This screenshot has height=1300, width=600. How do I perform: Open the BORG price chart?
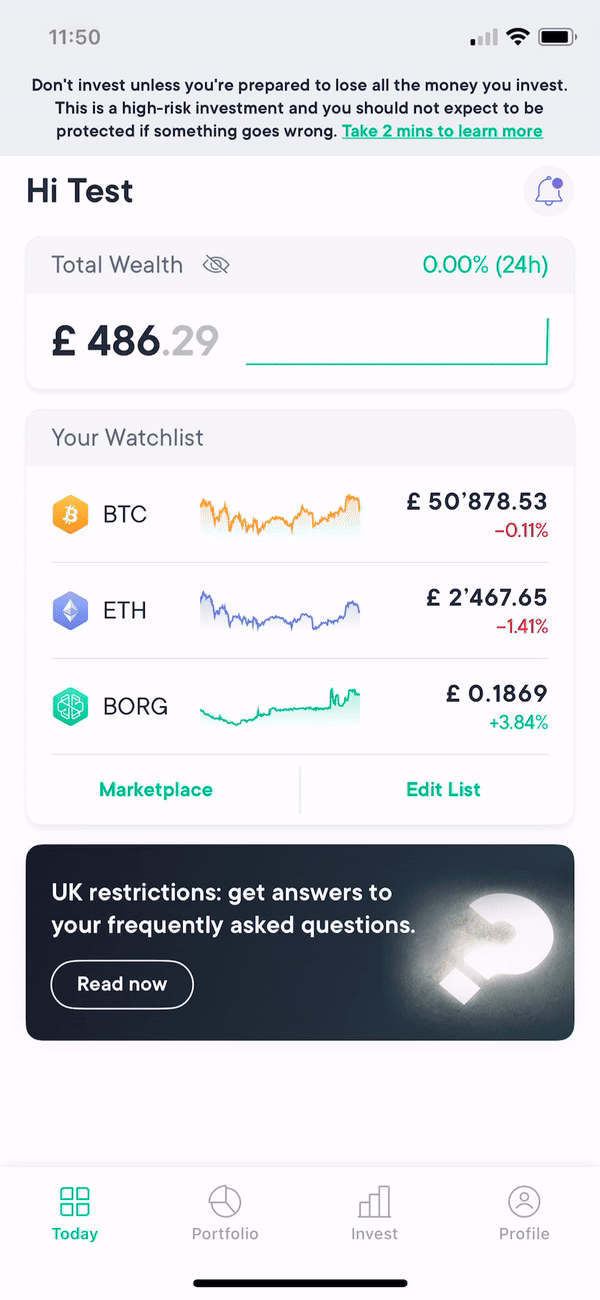coord(280,706)
